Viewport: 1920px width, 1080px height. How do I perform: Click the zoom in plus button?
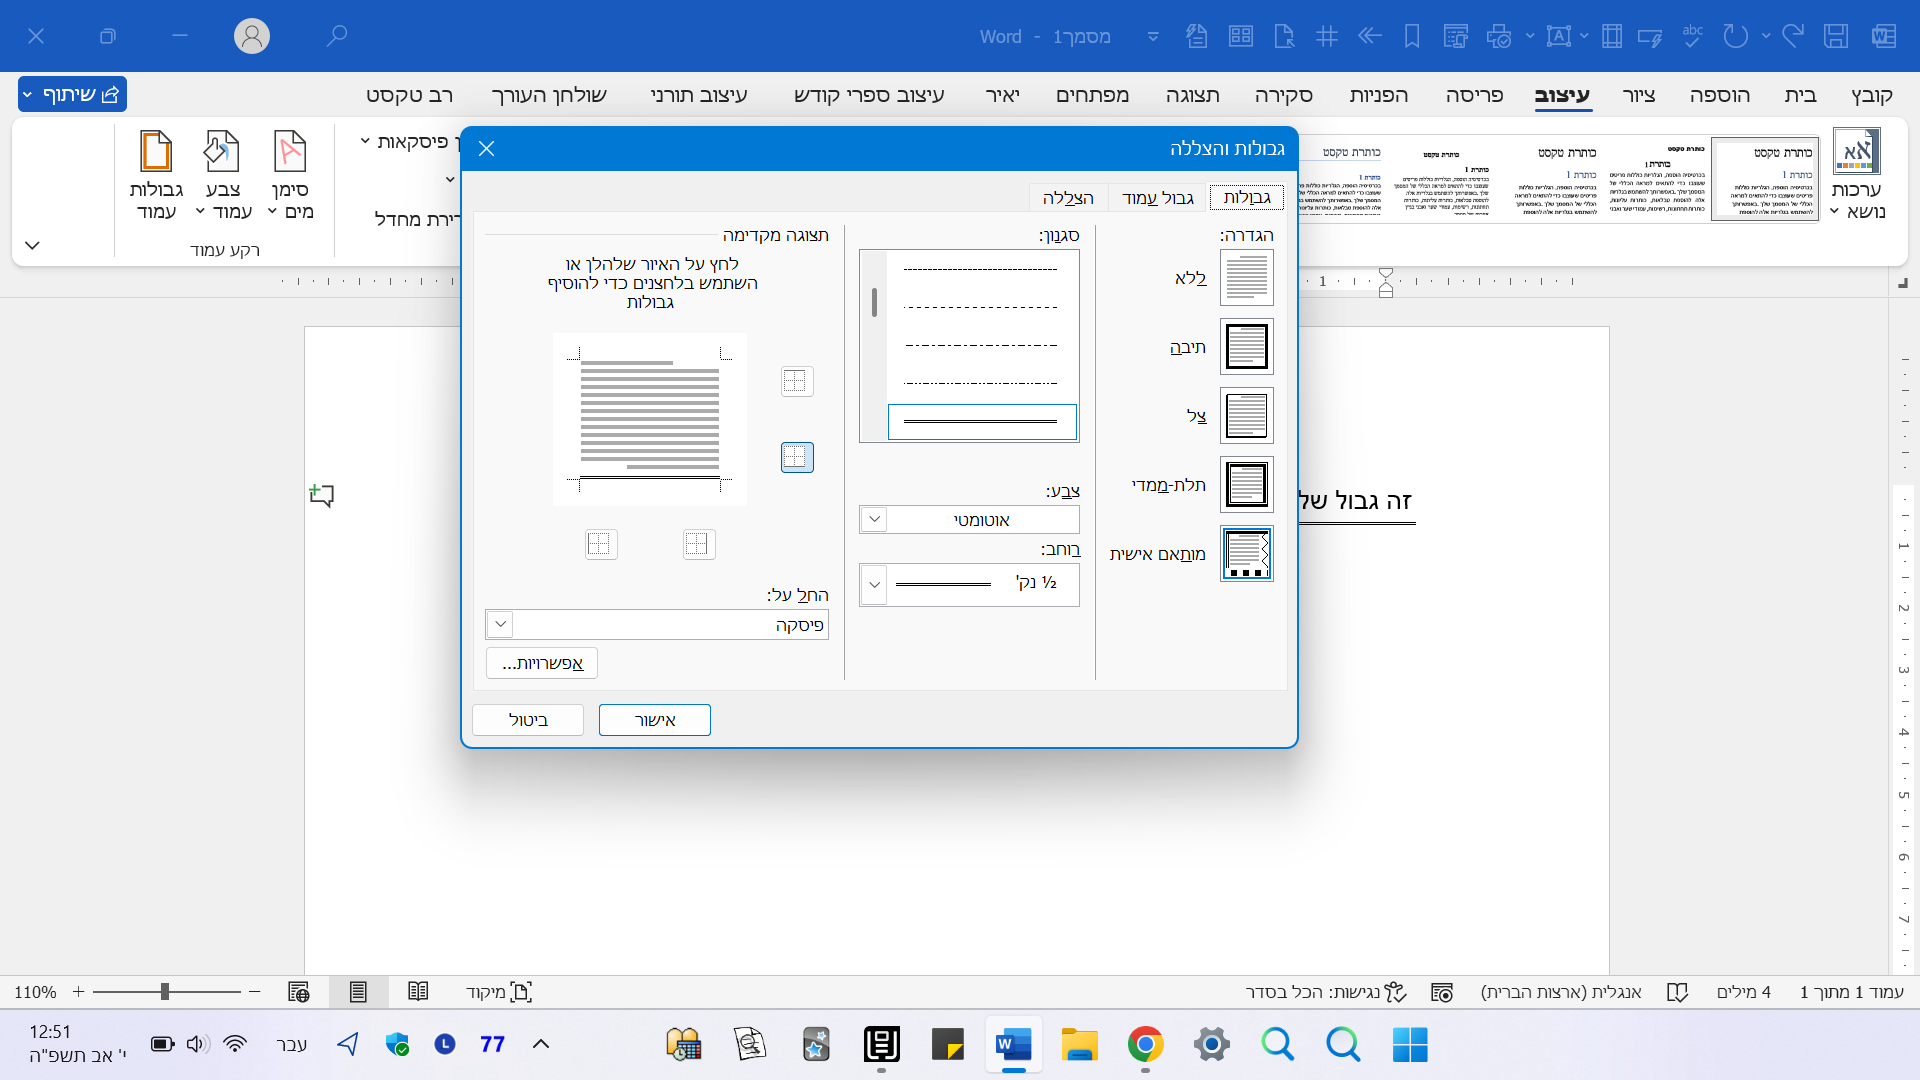[78, 992]
